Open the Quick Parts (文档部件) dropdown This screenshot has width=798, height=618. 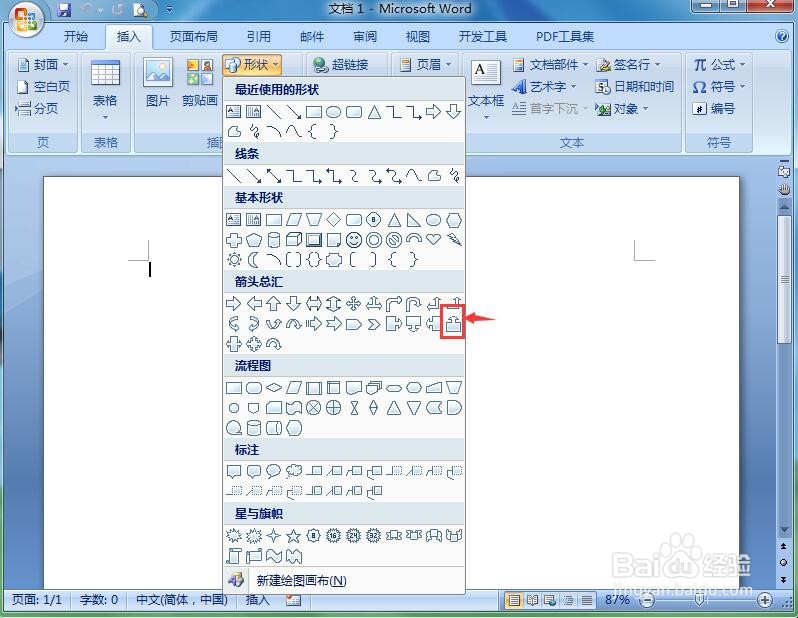(x=550, y=65)
